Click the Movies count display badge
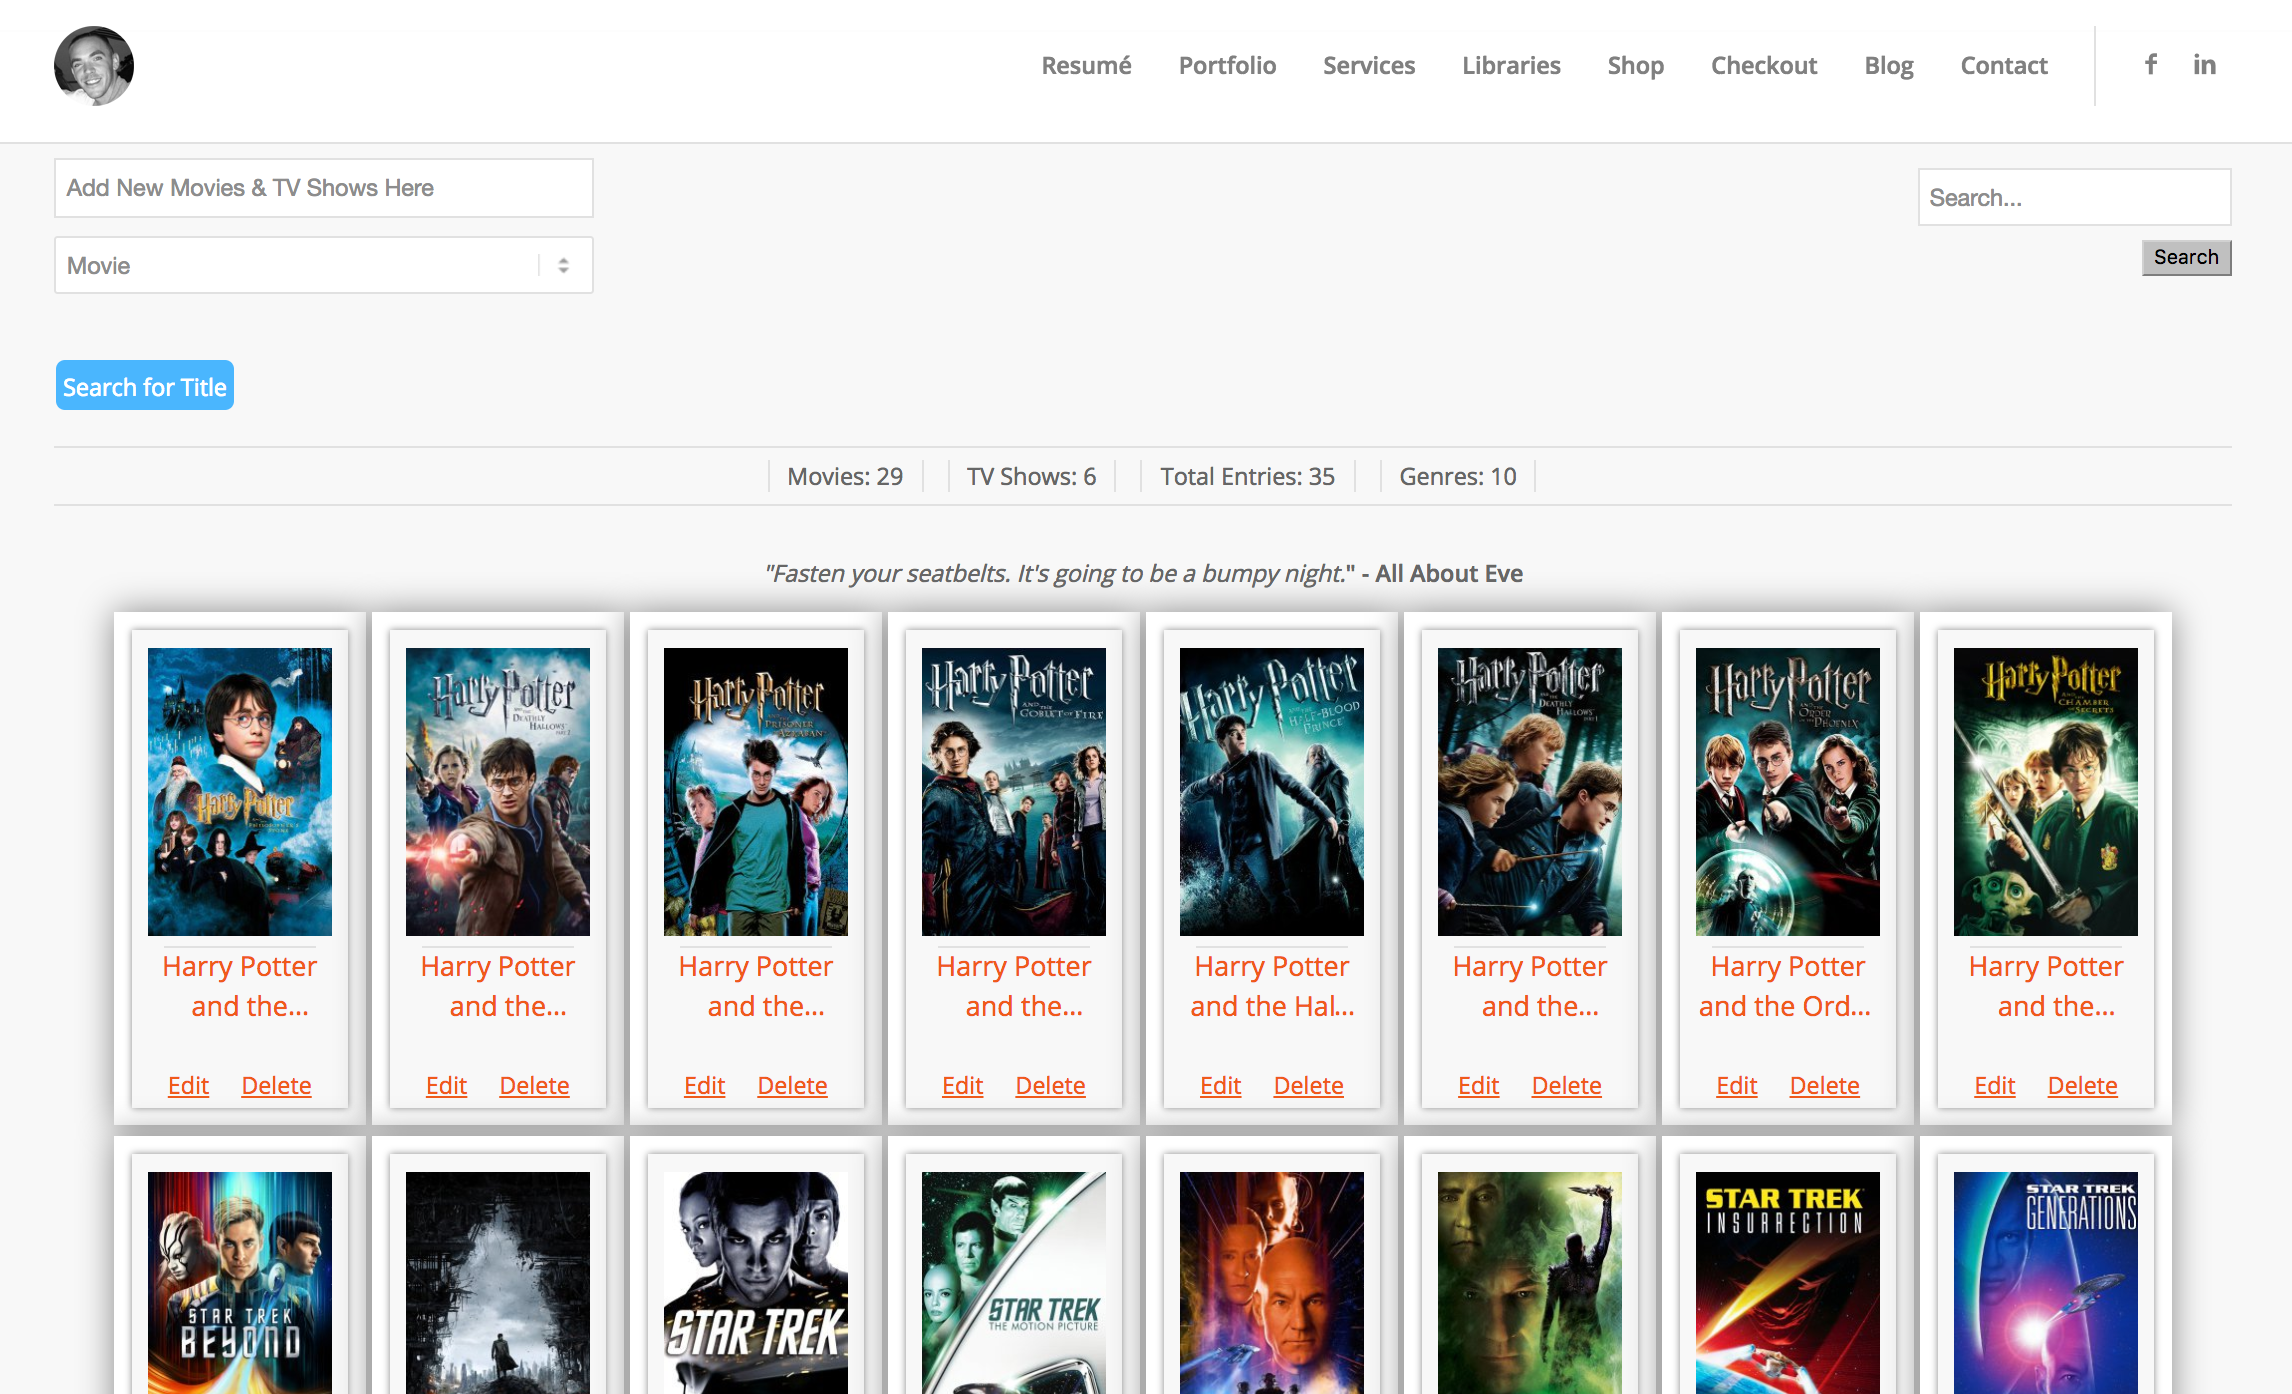The height and width of the screenshot is (1394, 2292). coord(845,475)
